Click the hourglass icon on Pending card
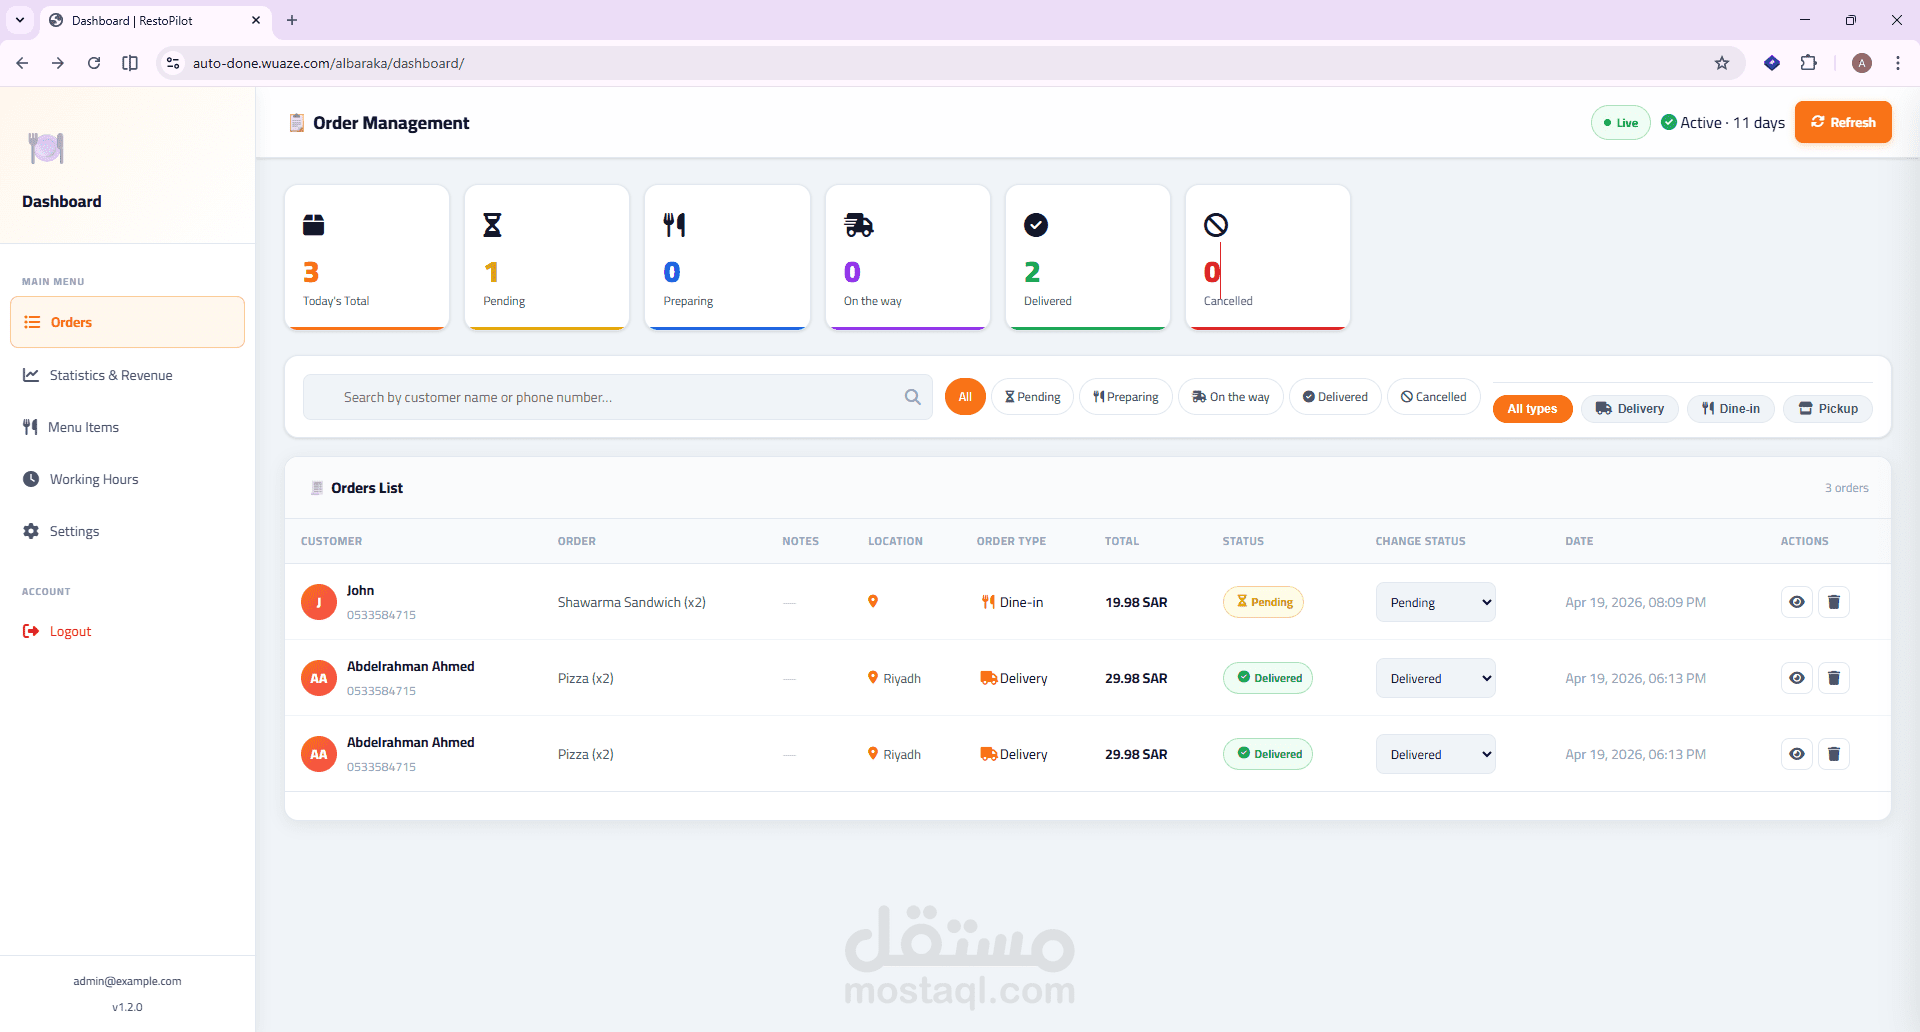The height and width of the screenshot is (1032, 1920). click(x=492, y=225)
